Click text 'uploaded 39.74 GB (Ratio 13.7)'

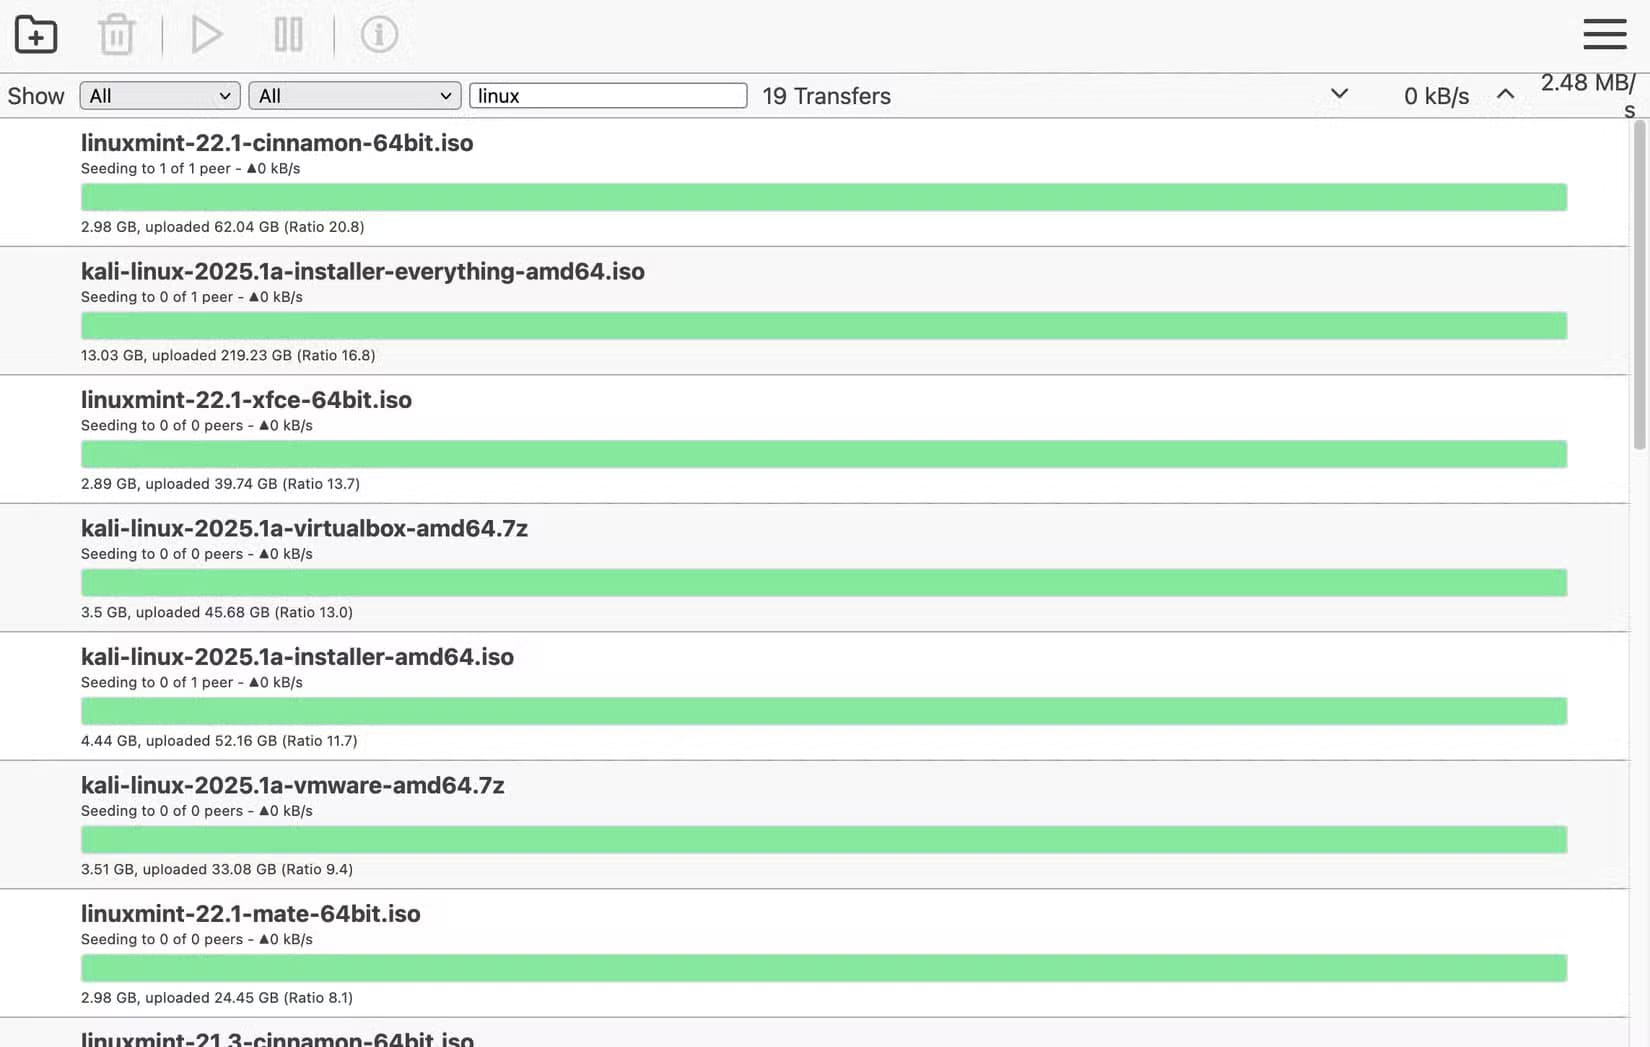pyautogui.click(x=252, y=484)
